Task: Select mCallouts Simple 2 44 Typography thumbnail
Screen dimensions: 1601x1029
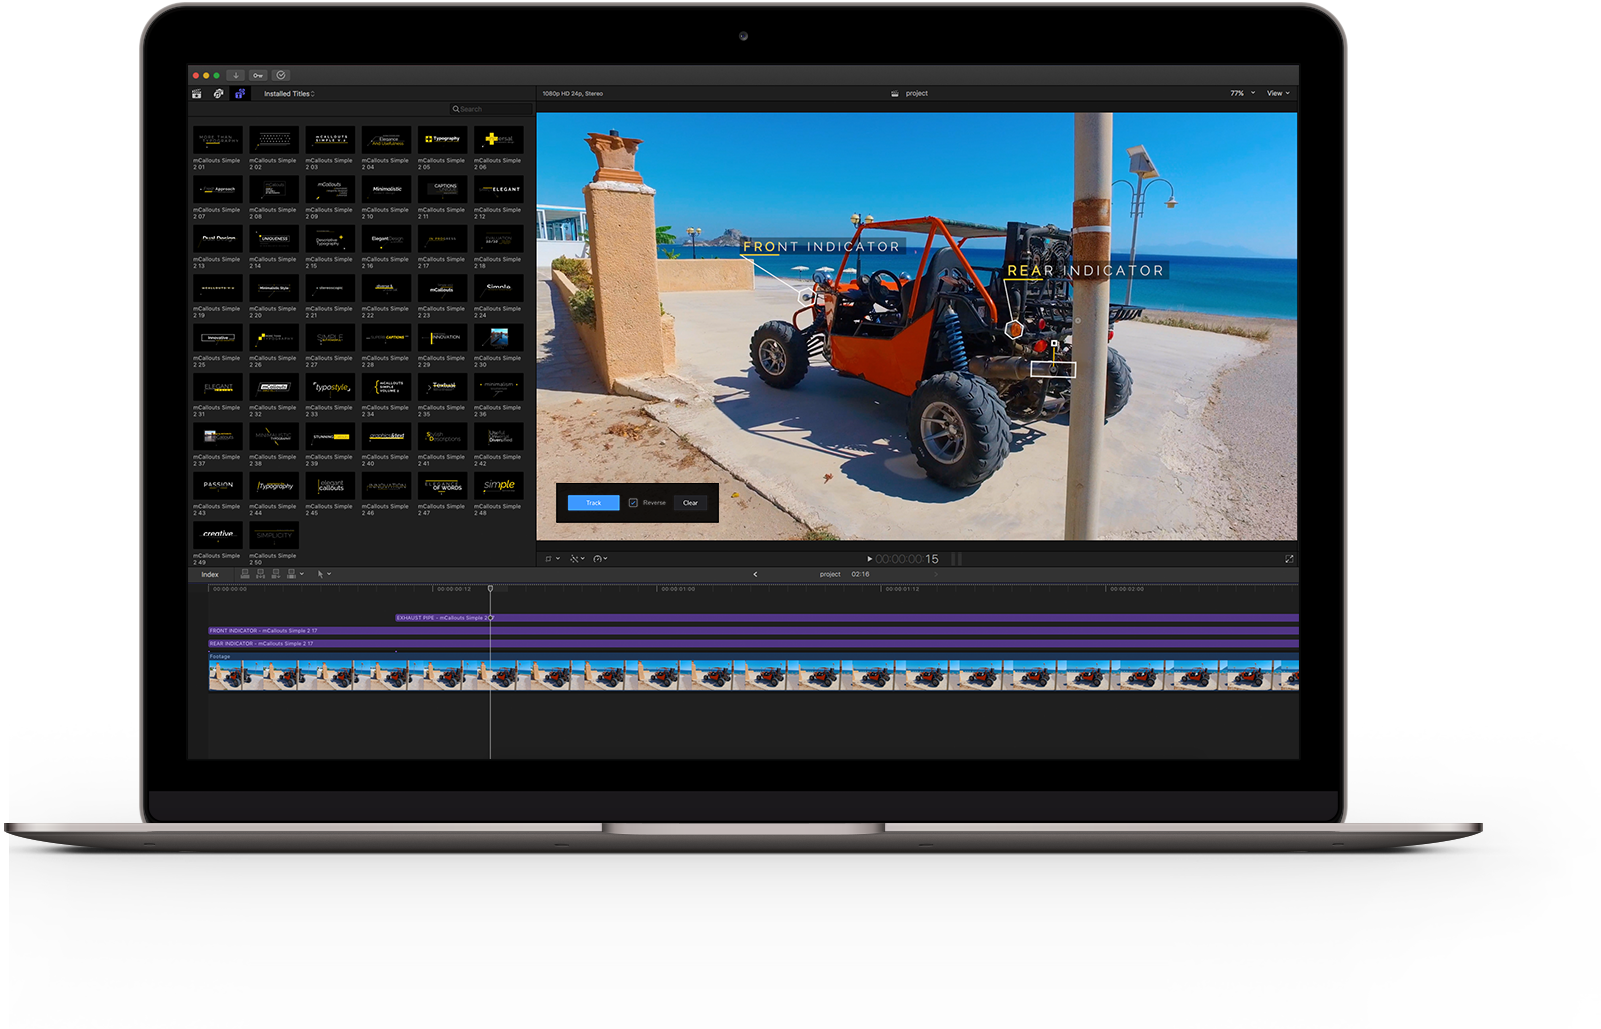Action: click(x=274, y=486)
